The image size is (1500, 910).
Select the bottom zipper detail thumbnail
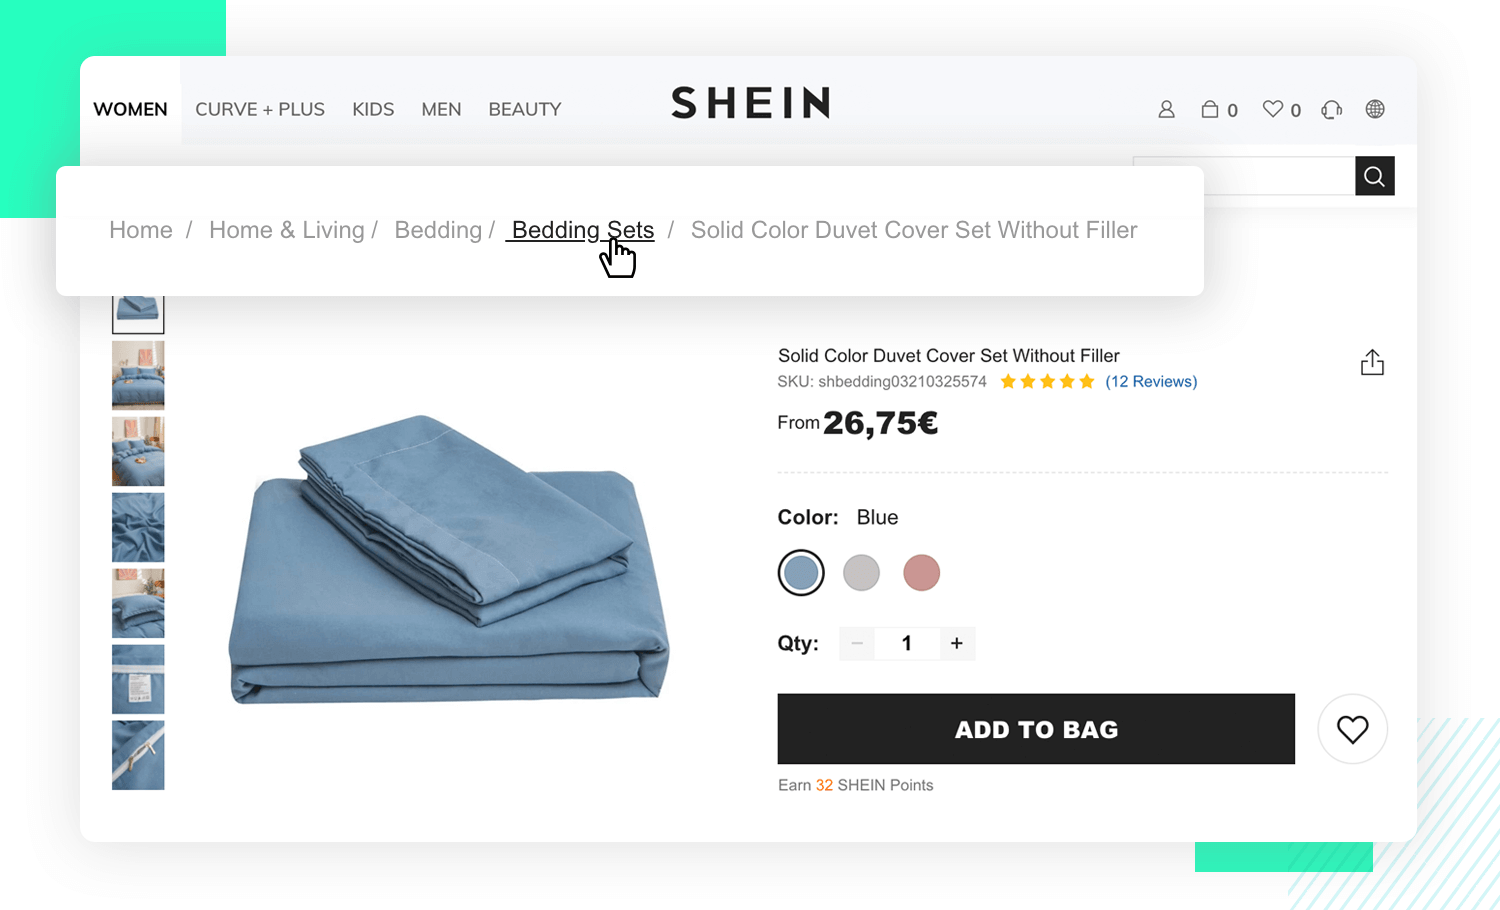(138, 755)
